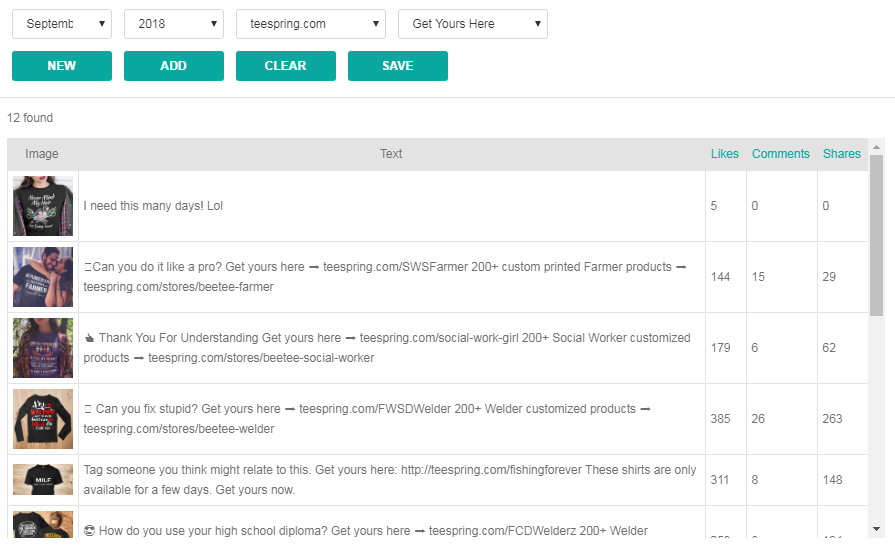Select the 'Can you fix stupid?' post text
Screen dimensions: 895x545
coord(367,419)
